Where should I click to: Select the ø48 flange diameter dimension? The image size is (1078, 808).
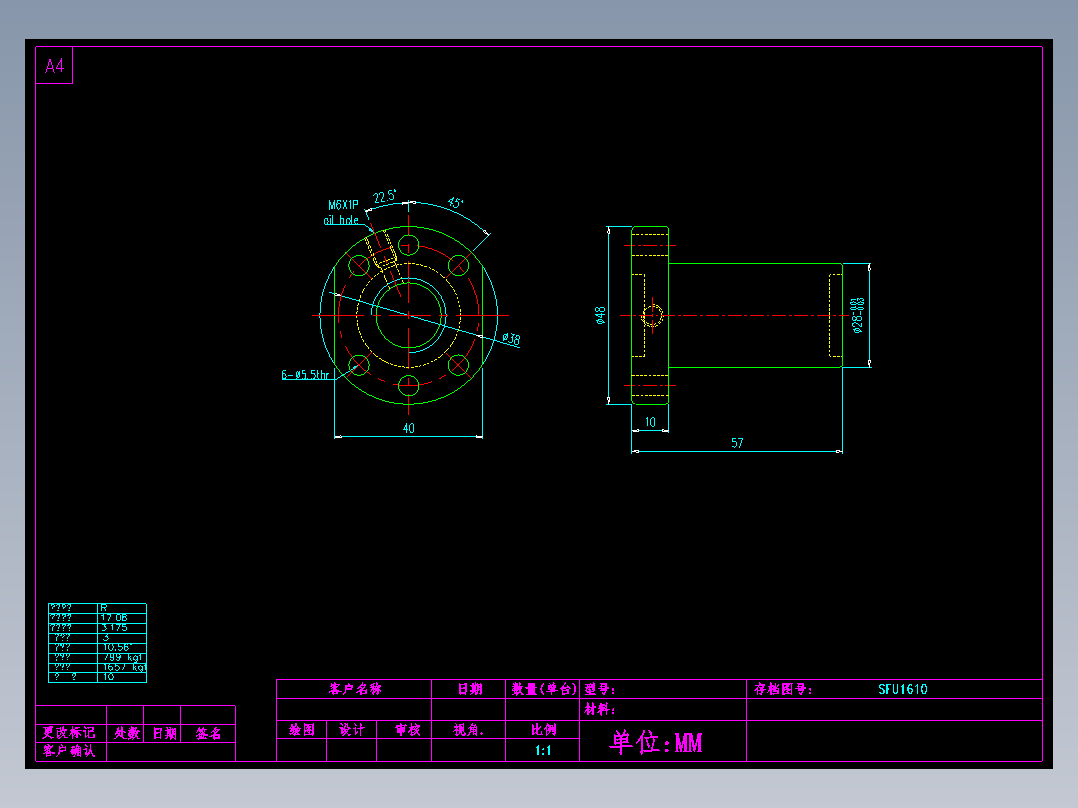point(600,315)
